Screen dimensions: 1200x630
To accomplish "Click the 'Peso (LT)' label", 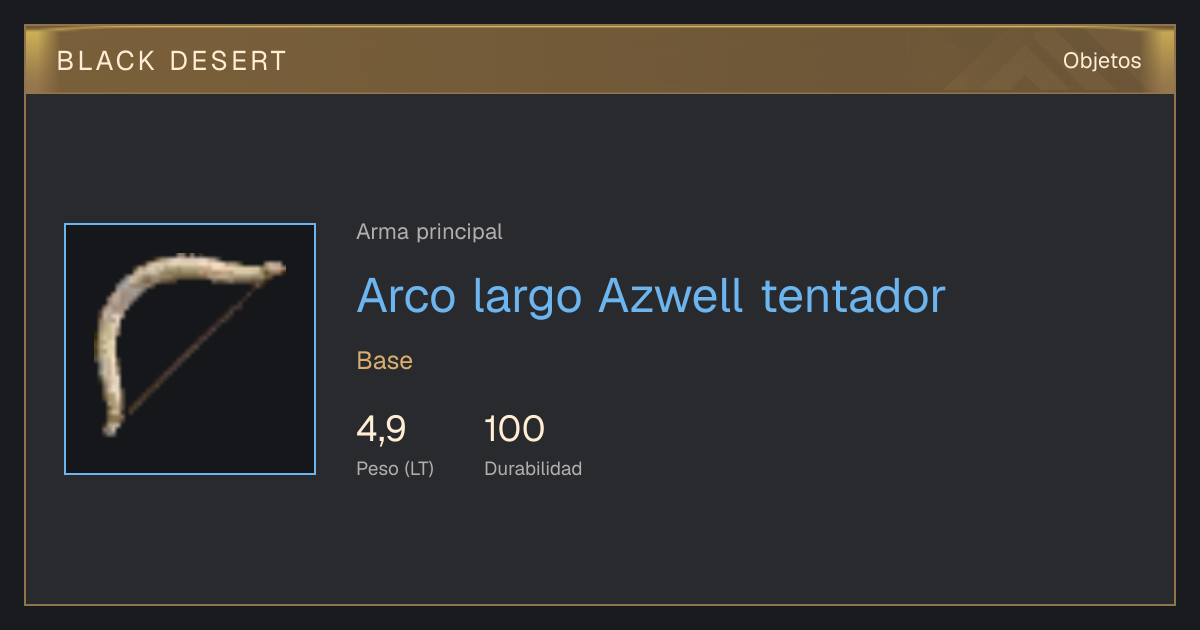I will (x=395, y=468).
